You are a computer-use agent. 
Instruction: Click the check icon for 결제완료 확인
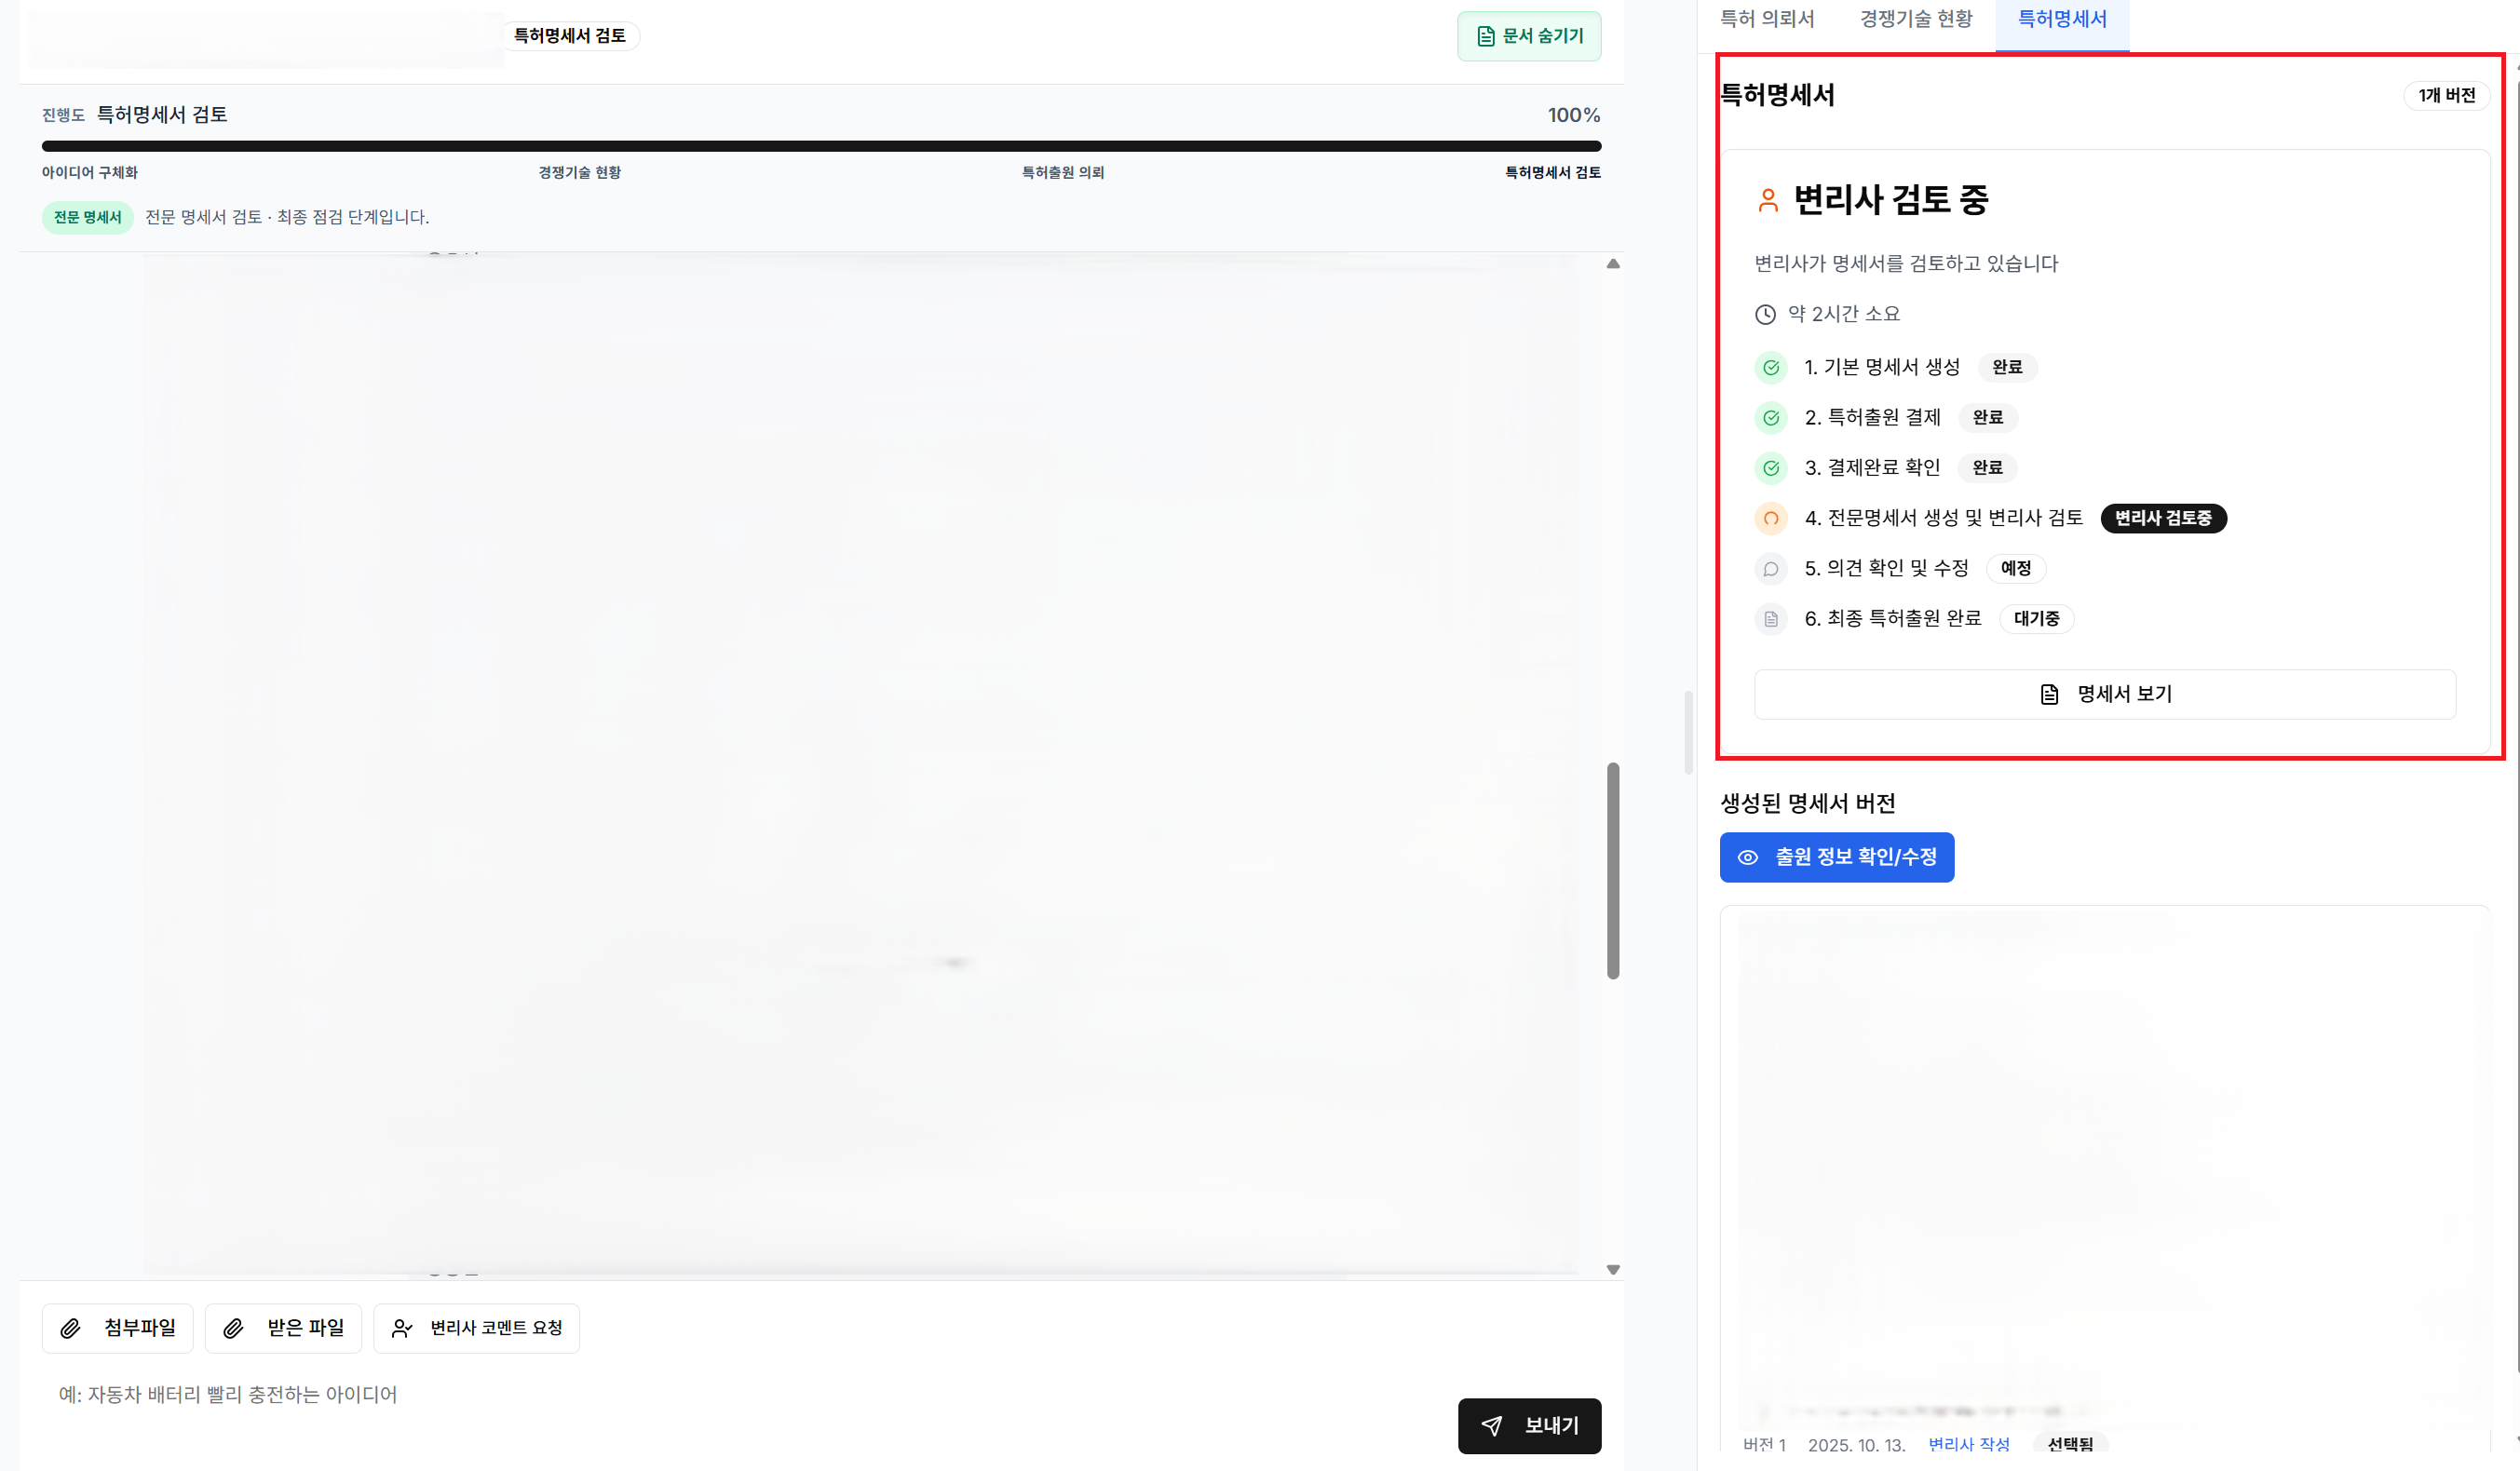click(1770, 468)
